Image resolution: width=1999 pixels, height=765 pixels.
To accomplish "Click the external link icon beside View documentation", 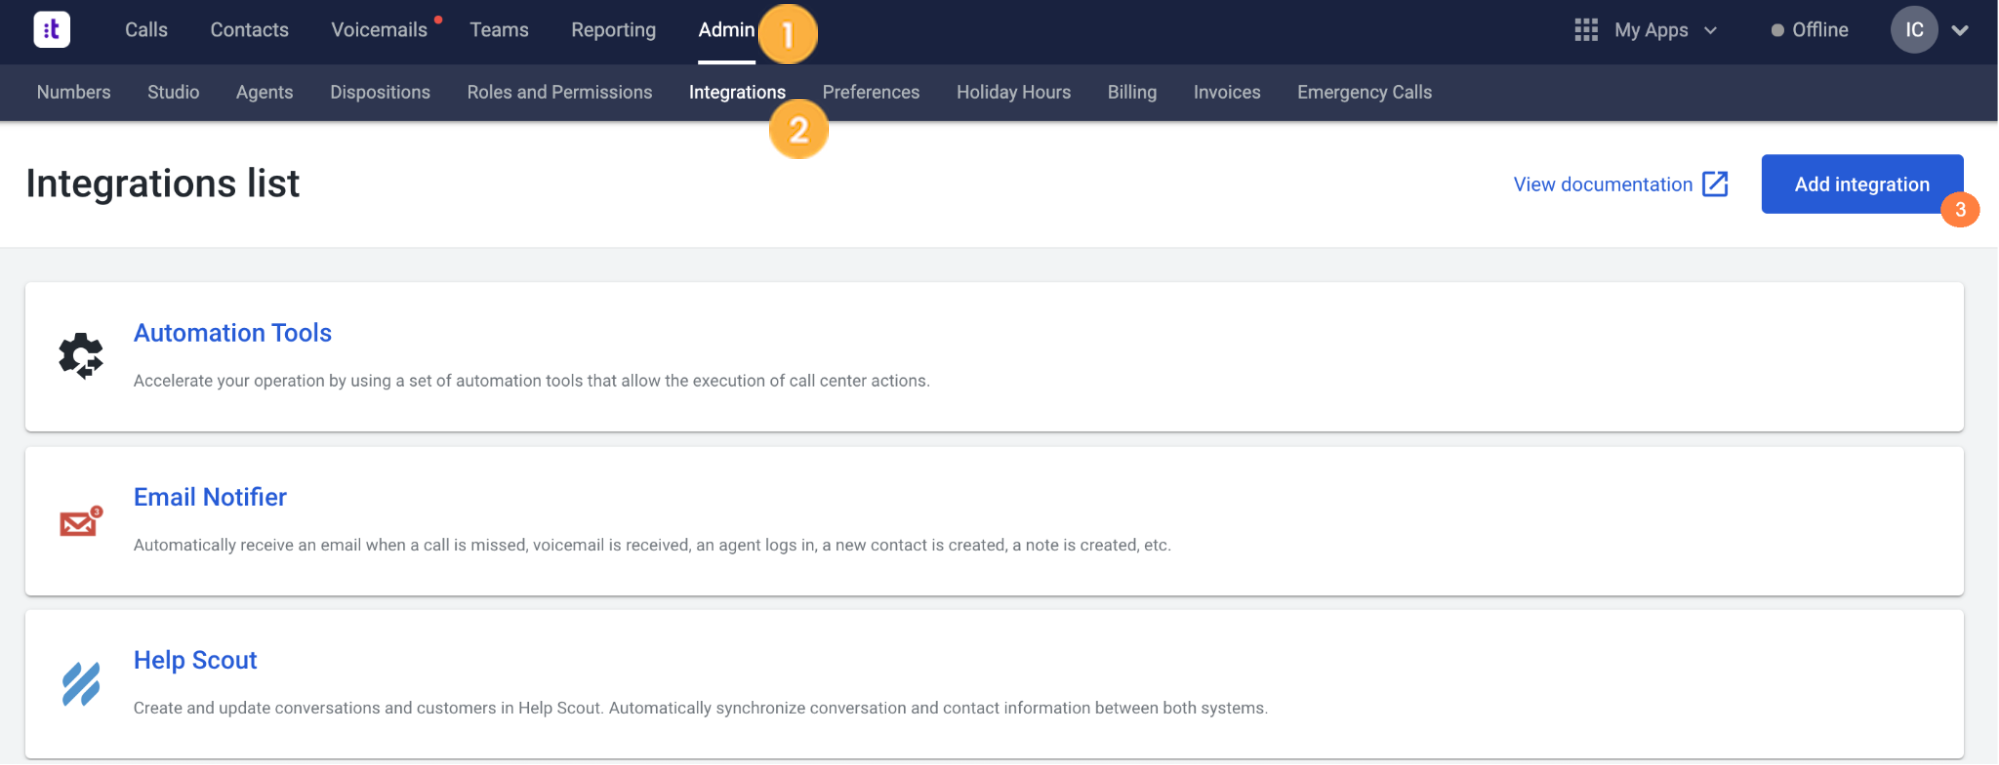I will (x=1715, y=184).
